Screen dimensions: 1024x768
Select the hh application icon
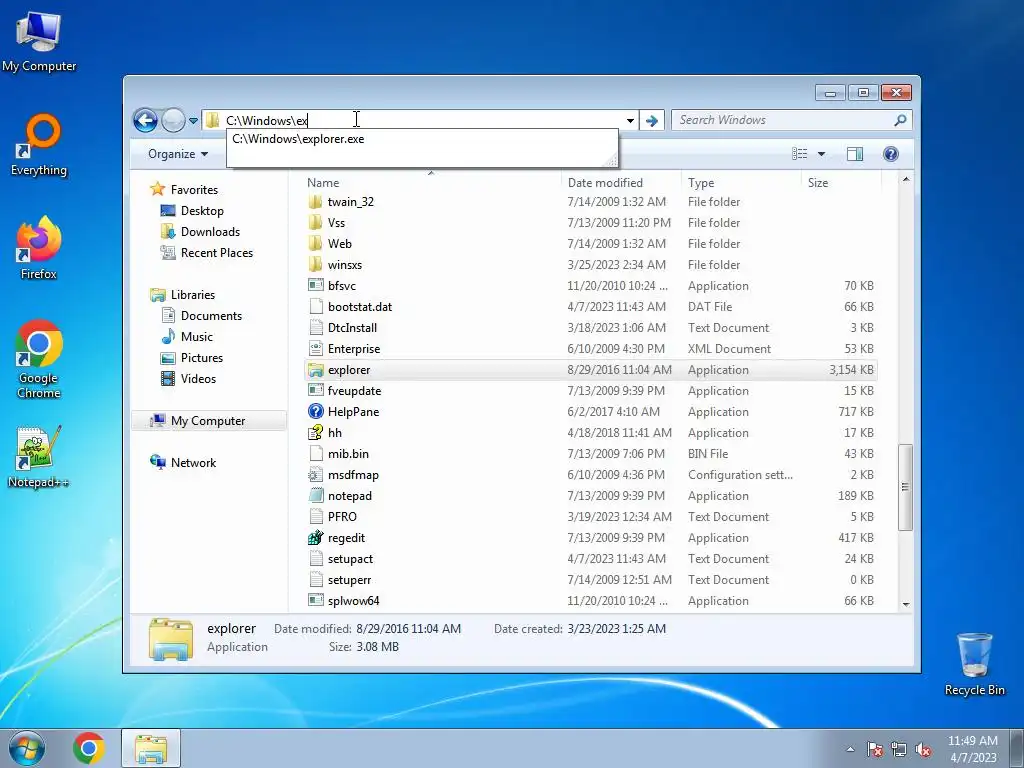[315, 432]
